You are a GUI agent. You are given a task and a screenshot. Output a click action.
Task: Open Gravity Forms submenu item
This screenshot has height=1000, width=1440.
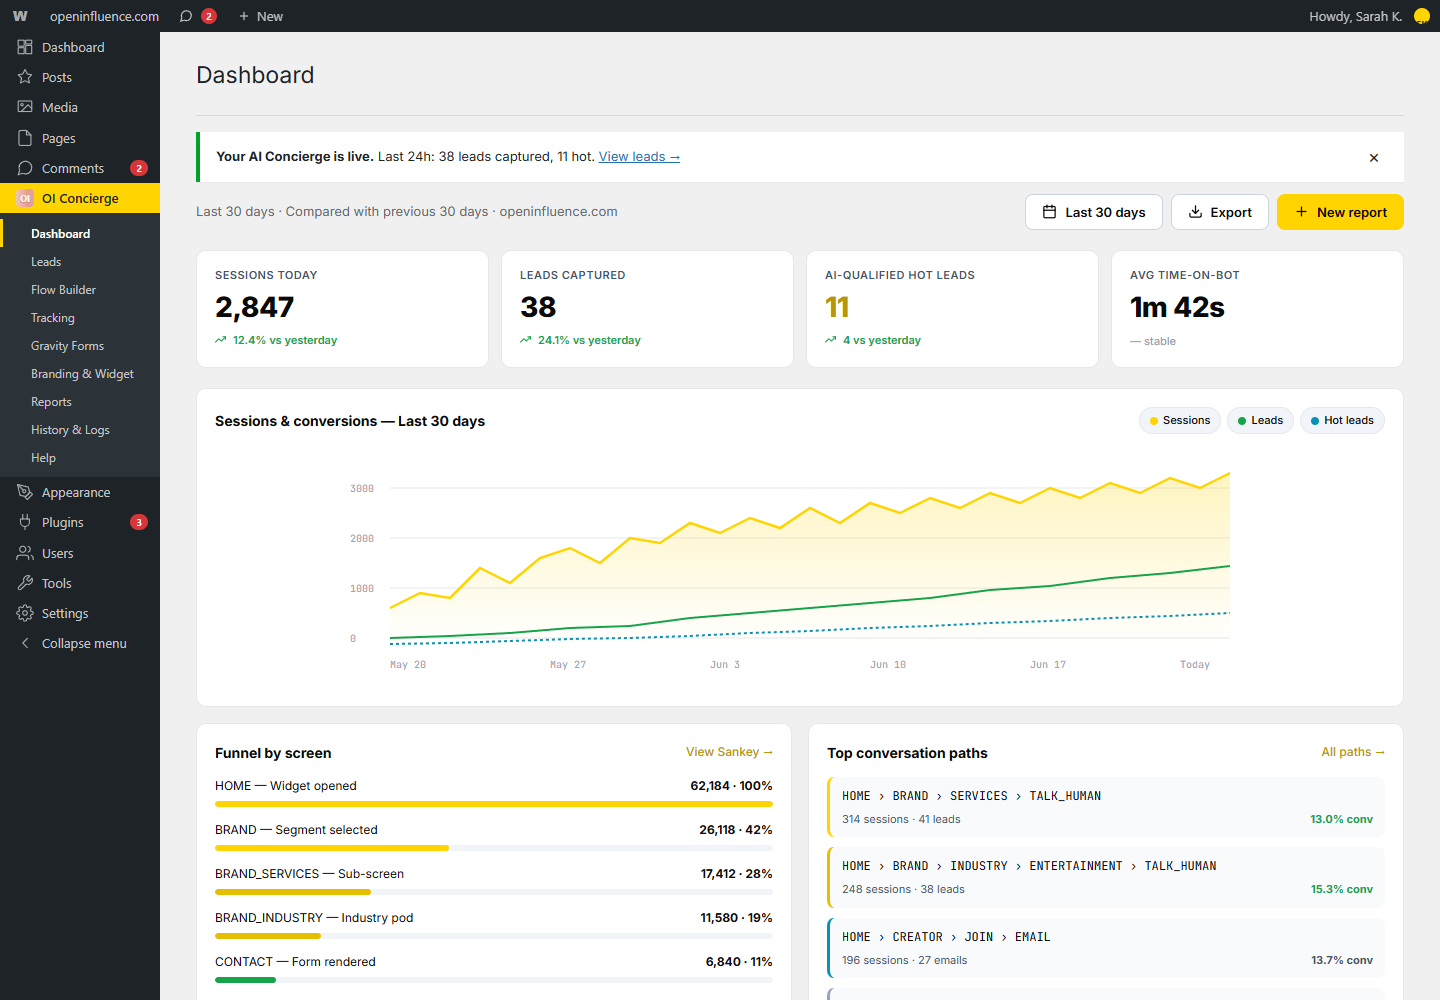click(x=67, y=346)
